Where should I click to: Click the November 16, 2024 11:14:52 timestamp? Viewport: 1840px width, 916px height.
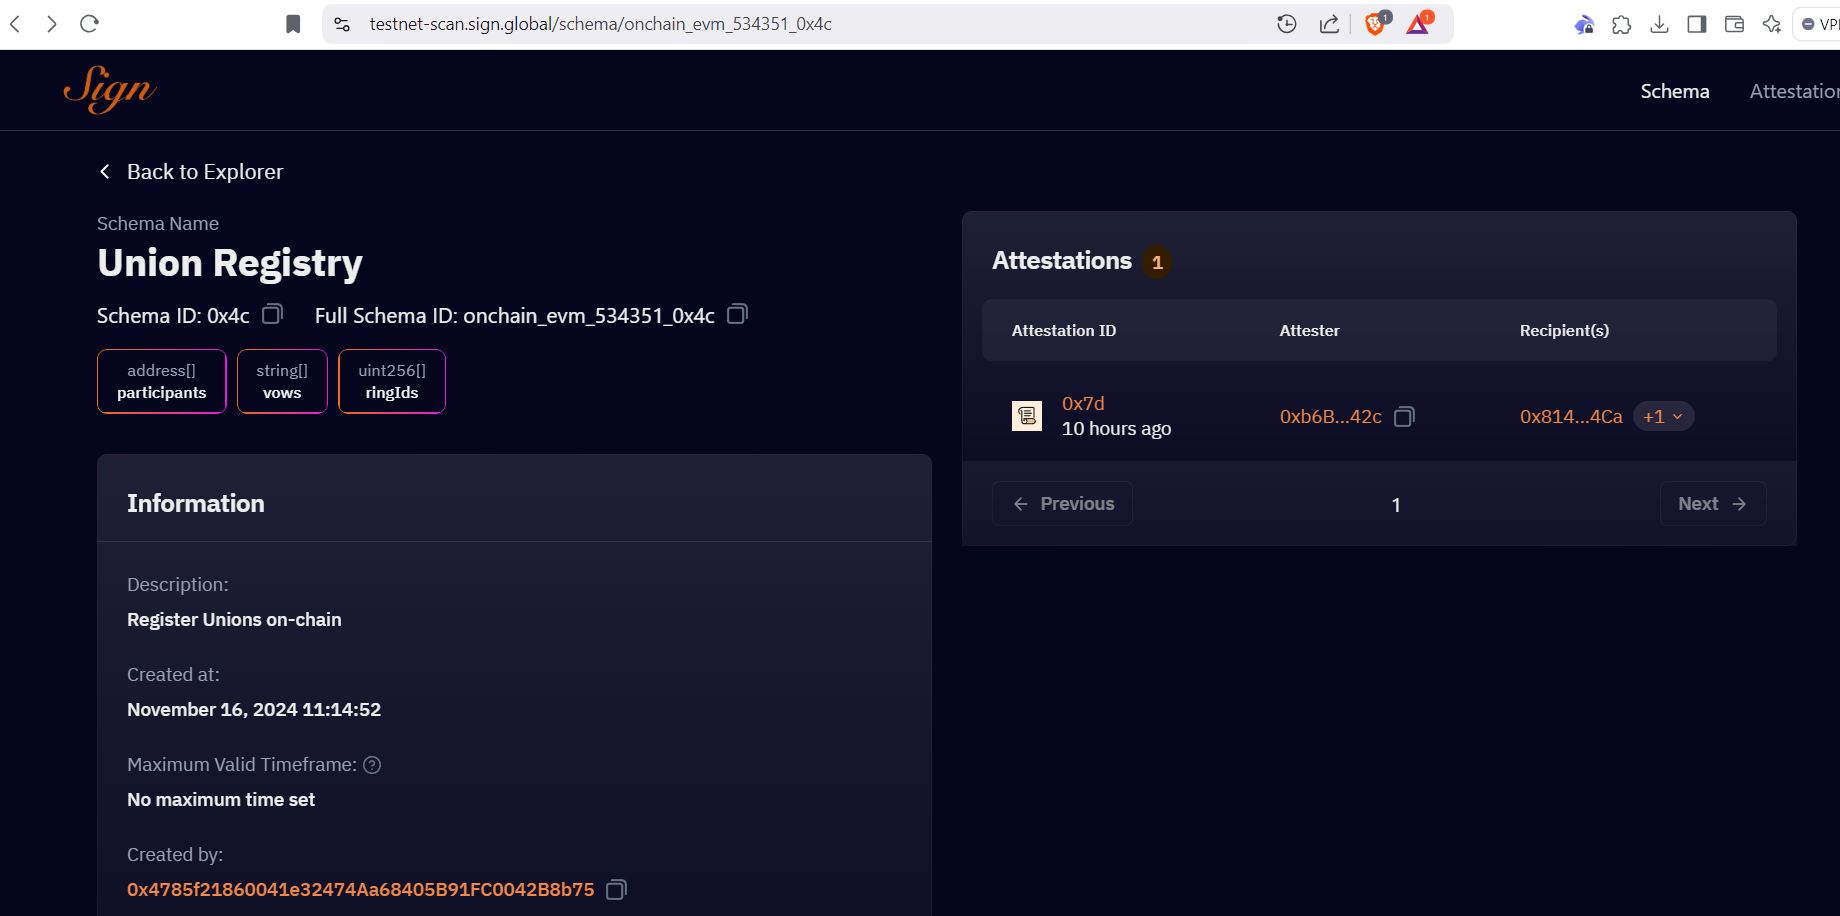(x=254, y=709)
